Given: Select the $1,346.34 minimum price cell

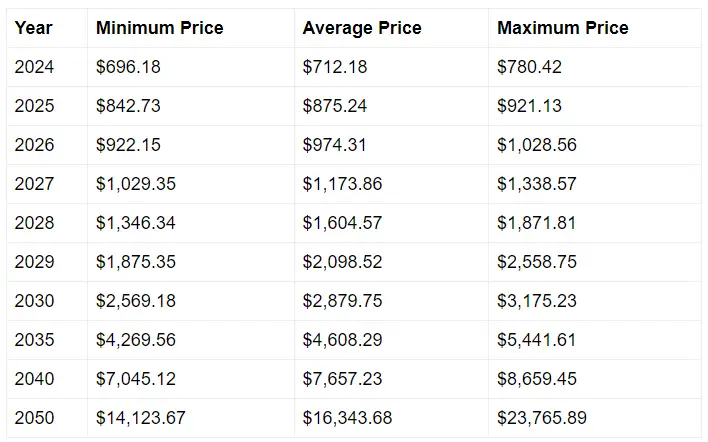Looking at the screenshot, I should [136, 223].
